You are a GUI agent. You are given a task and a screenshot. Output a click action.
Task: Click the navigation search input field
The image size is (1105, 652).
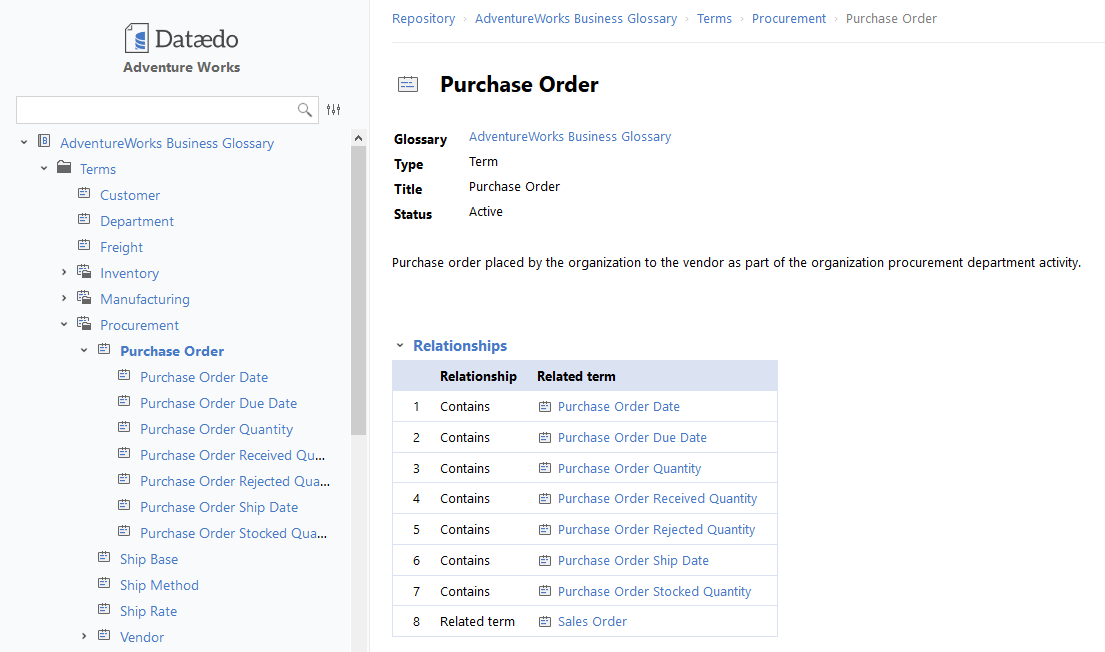tap(155, 110)
